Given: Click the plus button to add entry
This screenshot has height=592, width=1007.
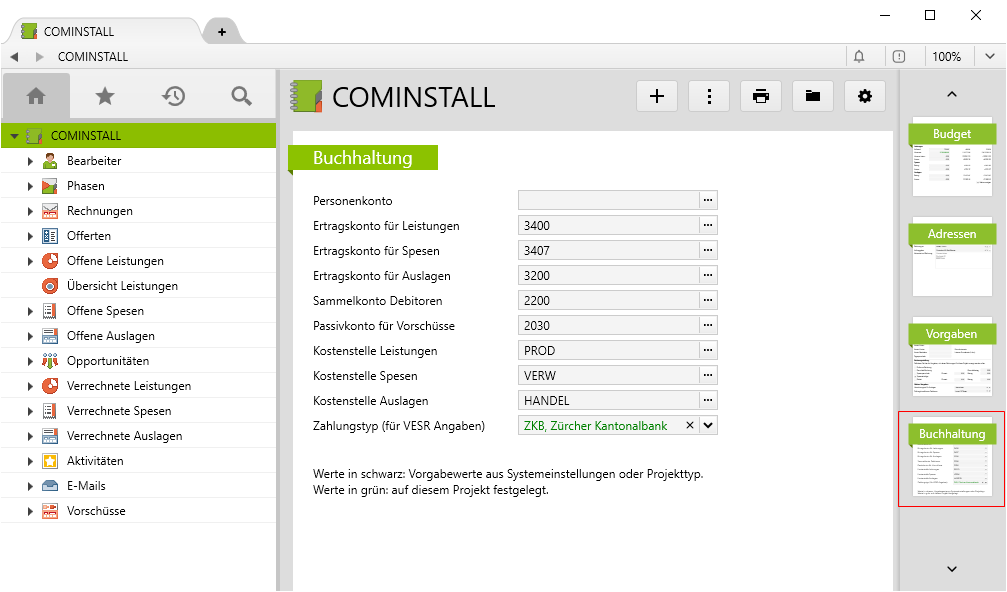Looking at the screenshot, I should pyautogui.click(x=657, y=96).
